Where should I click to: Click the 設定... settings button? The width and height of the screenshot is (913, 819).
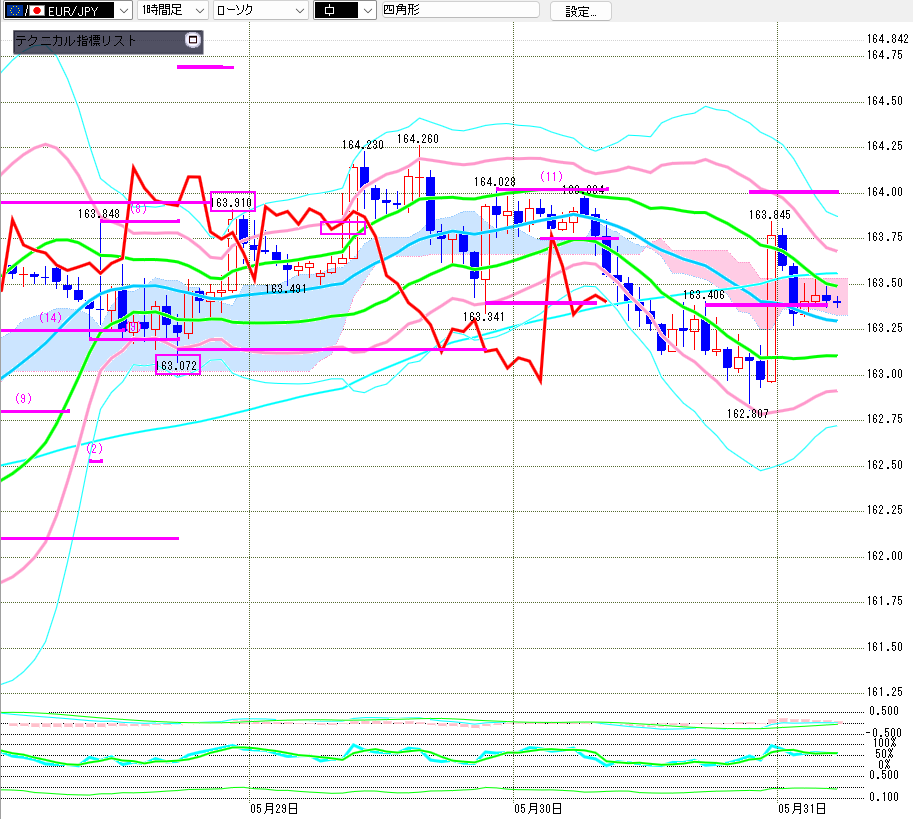coord(581,11)
